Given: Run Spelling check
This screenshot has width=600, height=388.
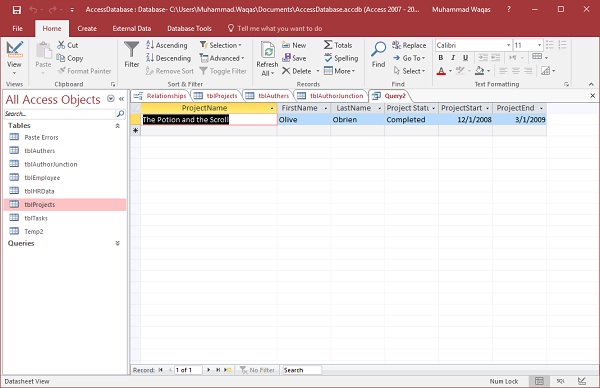Looking at the screenshot, I should 341,58.
